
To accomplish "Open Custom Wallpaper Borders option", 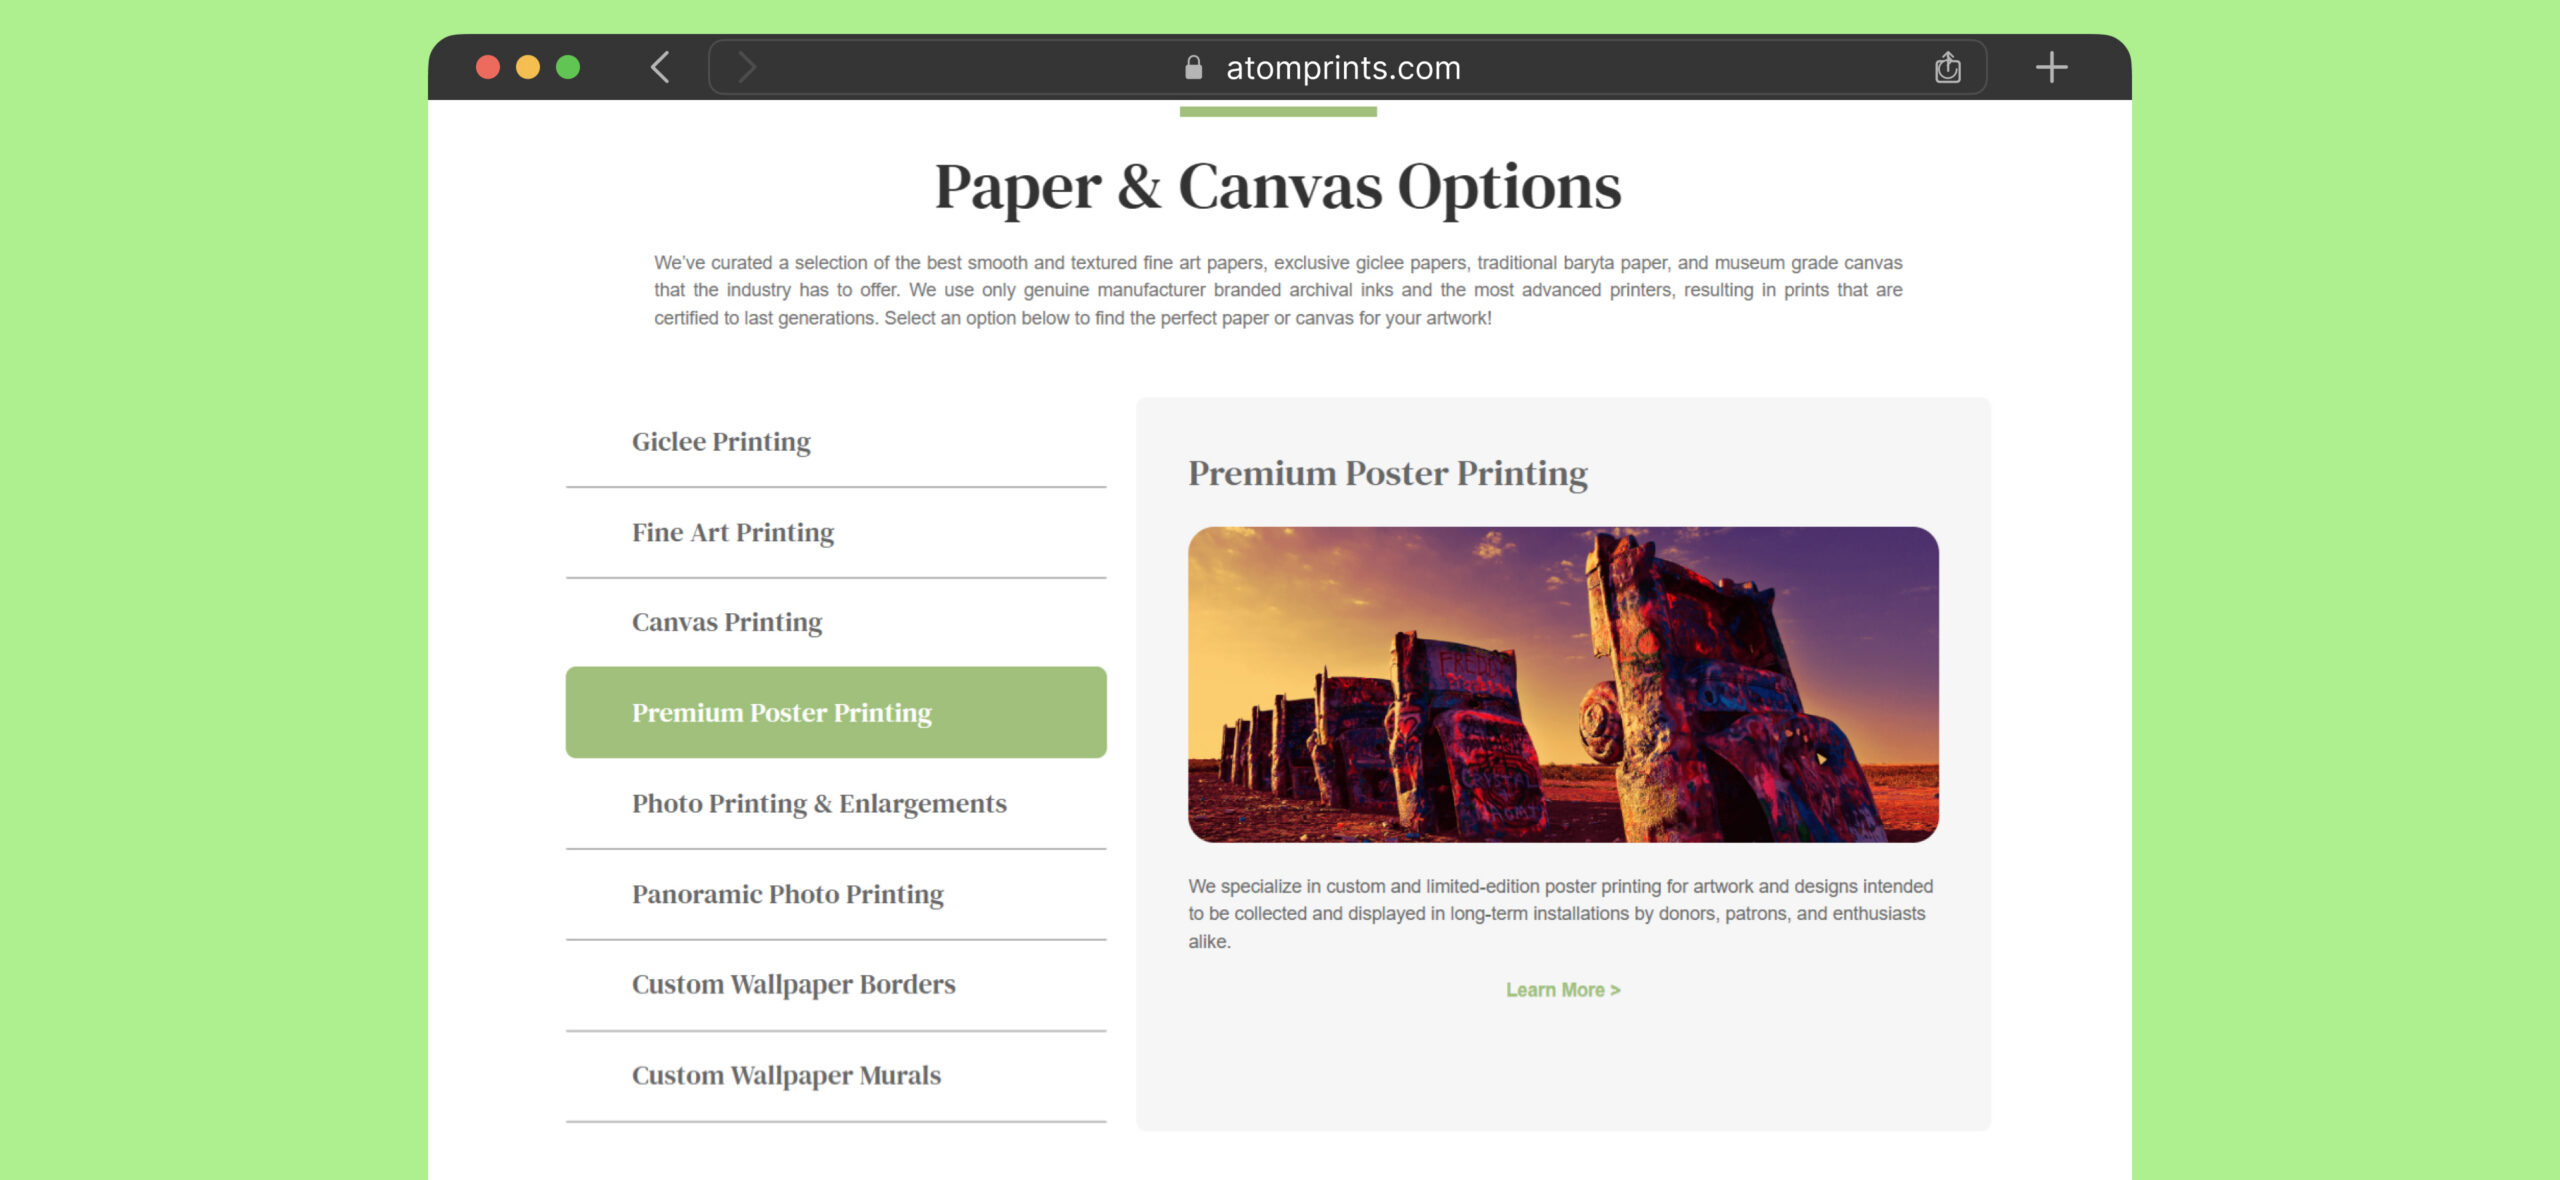I will pyautogui.click(x=836, y=985).
